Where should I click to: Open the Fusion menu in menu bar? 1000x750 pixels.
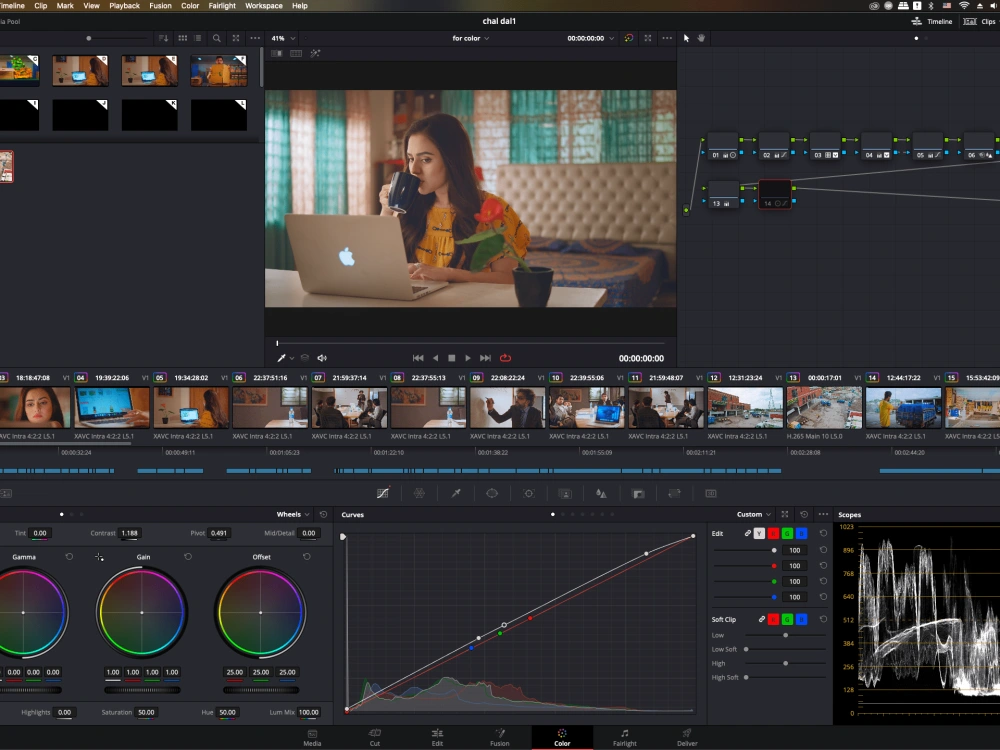coord(160,6)
